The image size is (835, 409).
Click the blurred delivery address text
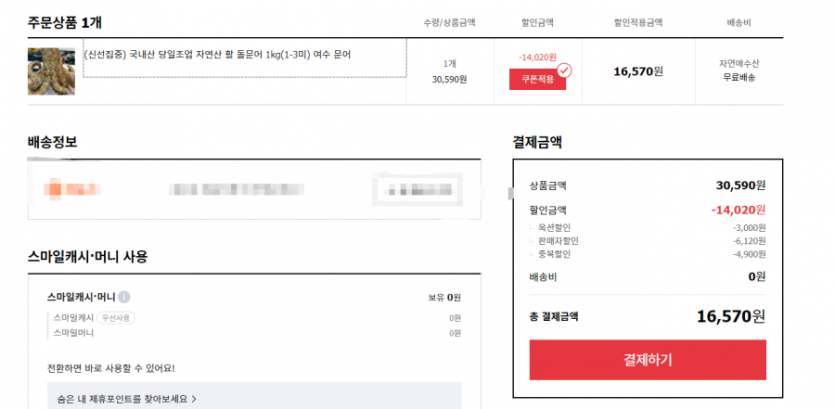(242, 188)
